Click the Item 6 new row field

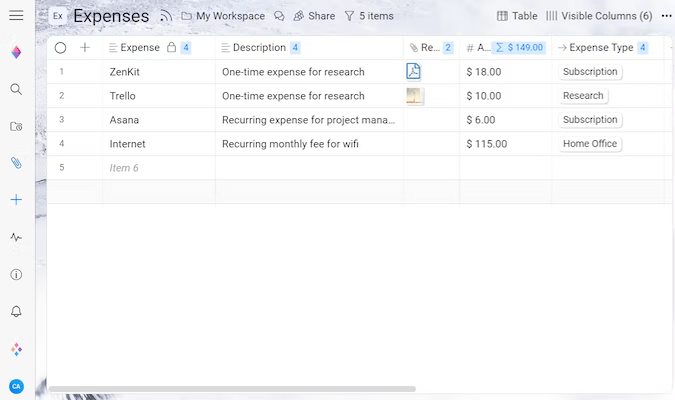pyautogui.click(x=124, y=168)
